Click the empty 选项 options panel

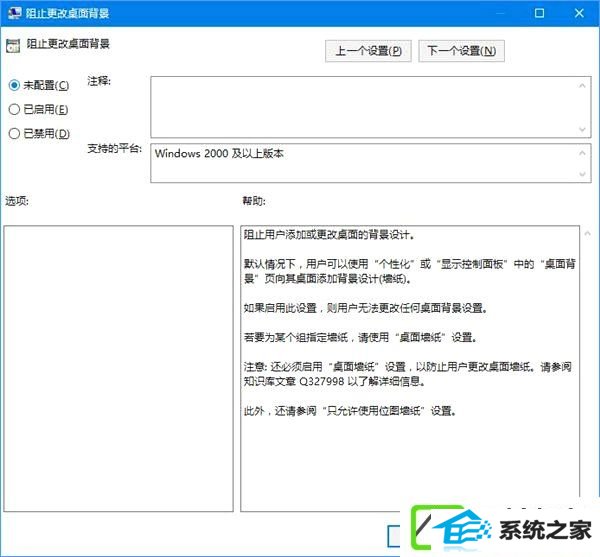119,368
